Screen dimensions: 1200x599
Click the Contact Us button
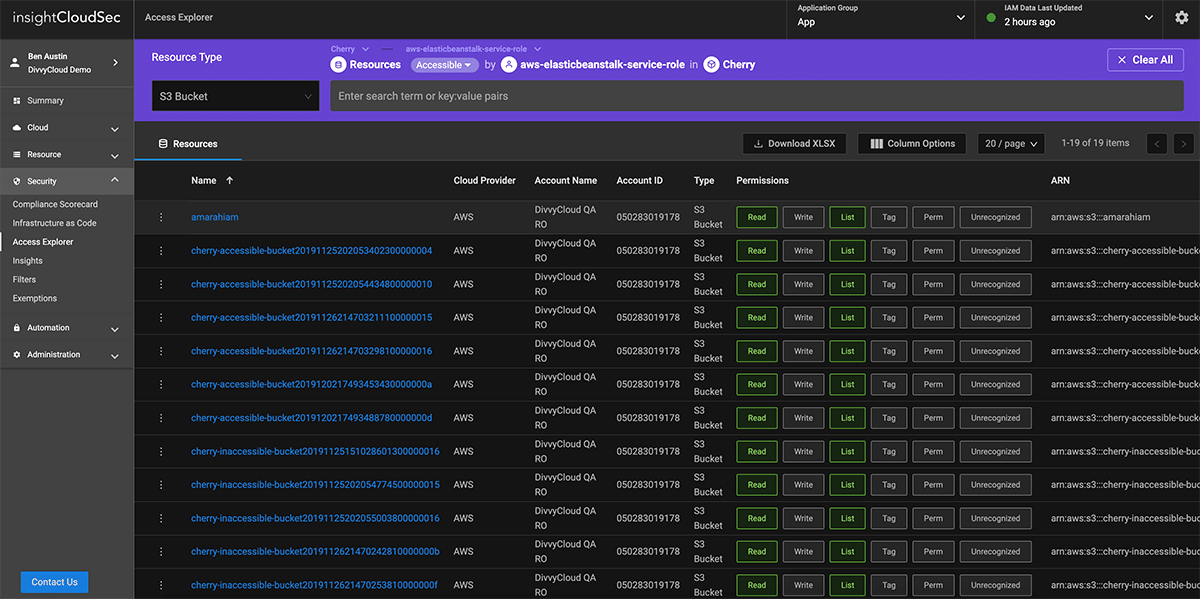[x=54, y=582]
